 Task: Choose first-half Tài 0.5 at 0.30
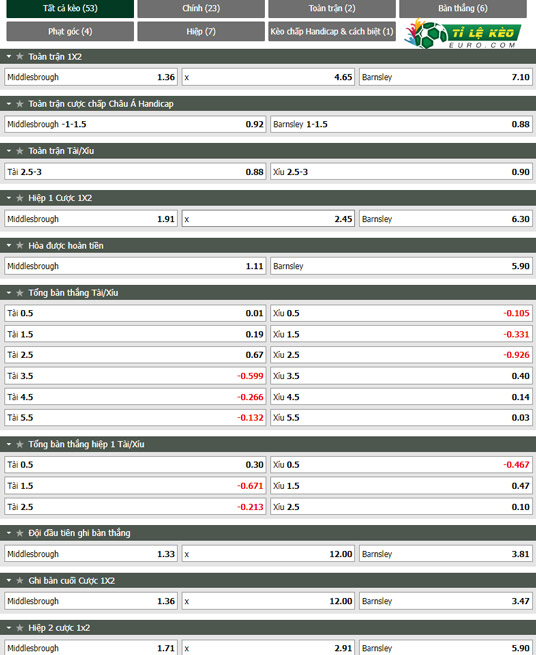click(135, 465)
